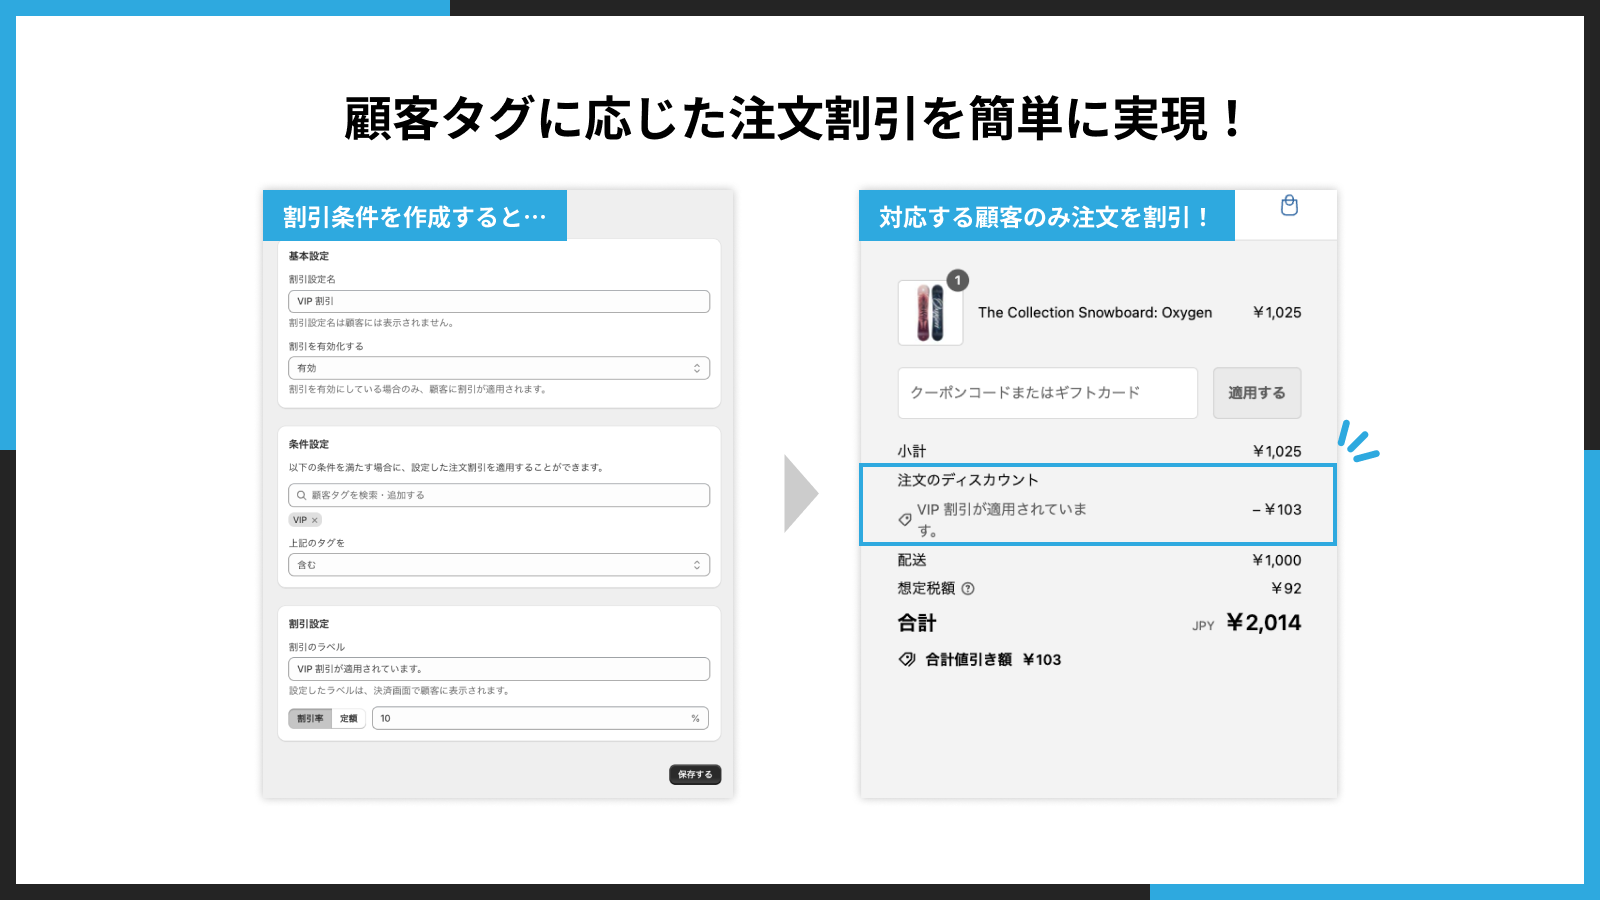The width and height of the screenshot is (1600, 900).
Task: Click the chevron on the 有効 selector
Action: tap(698, 367)
